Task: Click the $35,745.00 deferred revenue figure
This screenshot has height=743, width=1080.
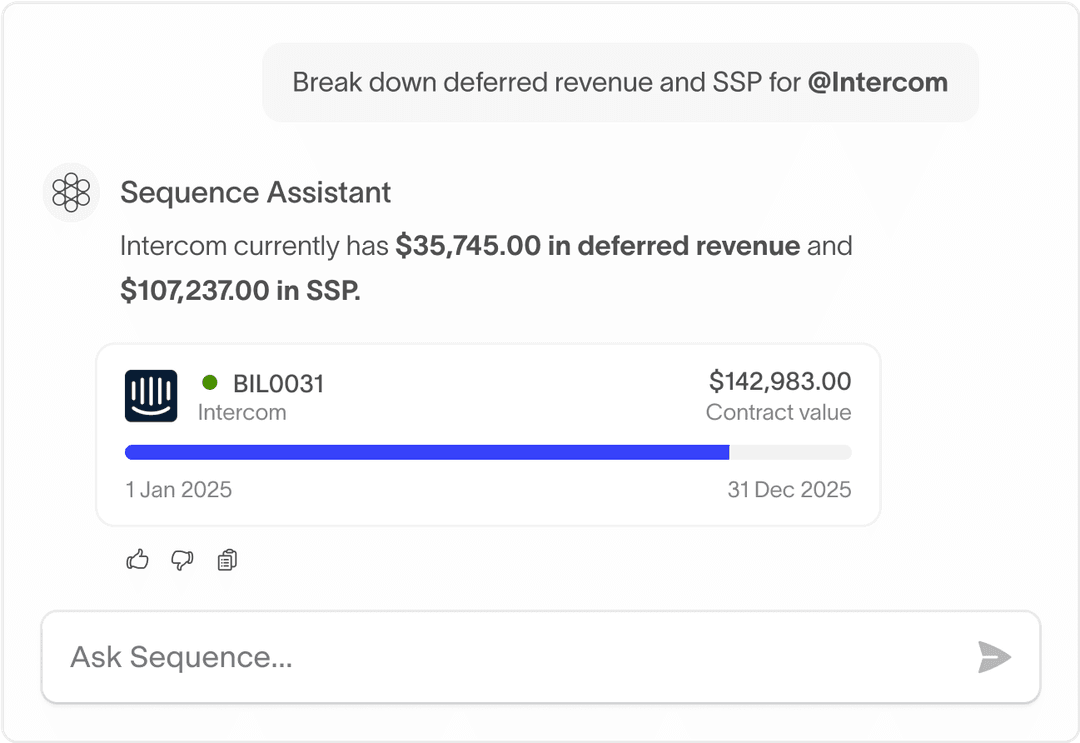Action: click(470, 246)
